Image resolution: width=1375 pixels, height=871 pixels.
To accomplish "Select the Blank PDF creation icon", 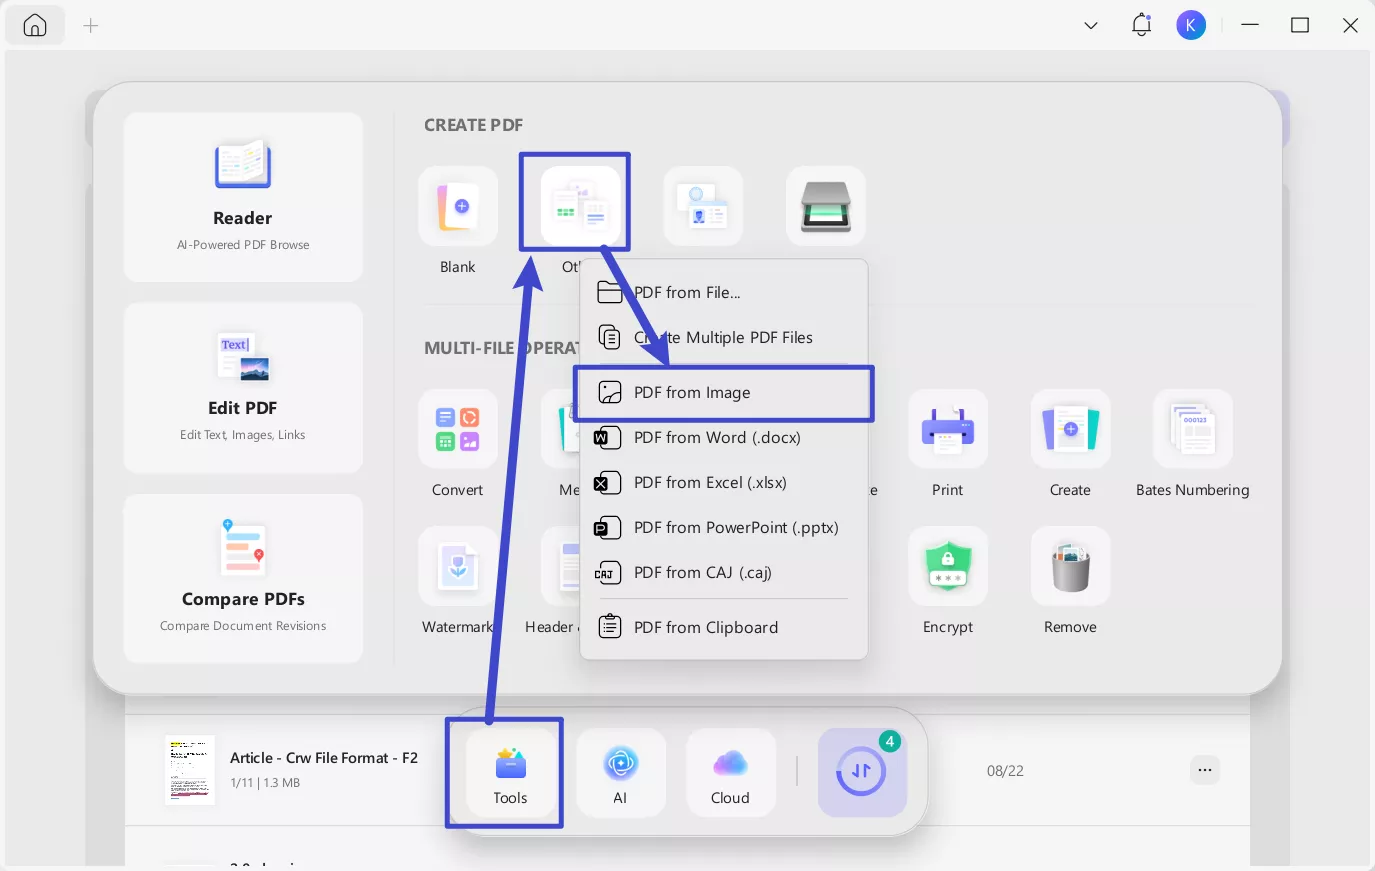I will point(457,205).
